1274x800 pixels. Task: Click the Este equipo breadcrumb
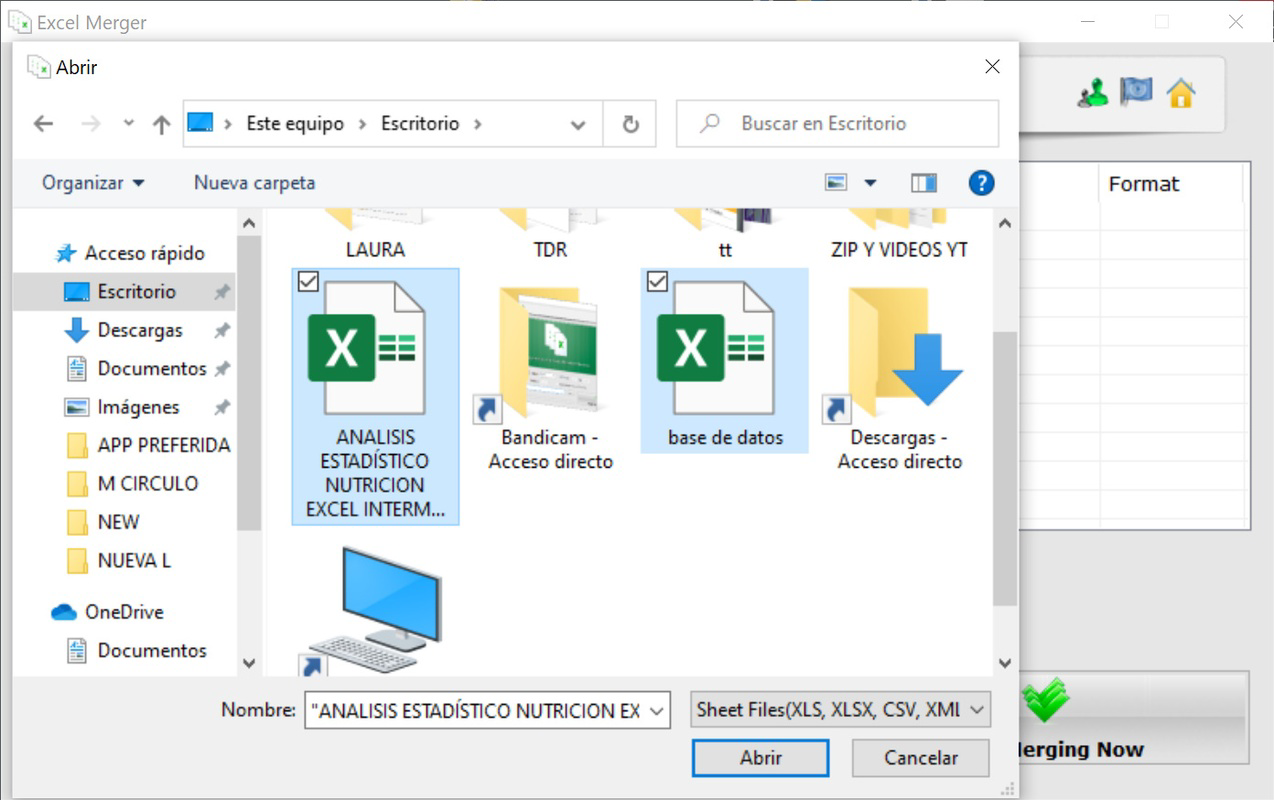click(x=295, y=124)
